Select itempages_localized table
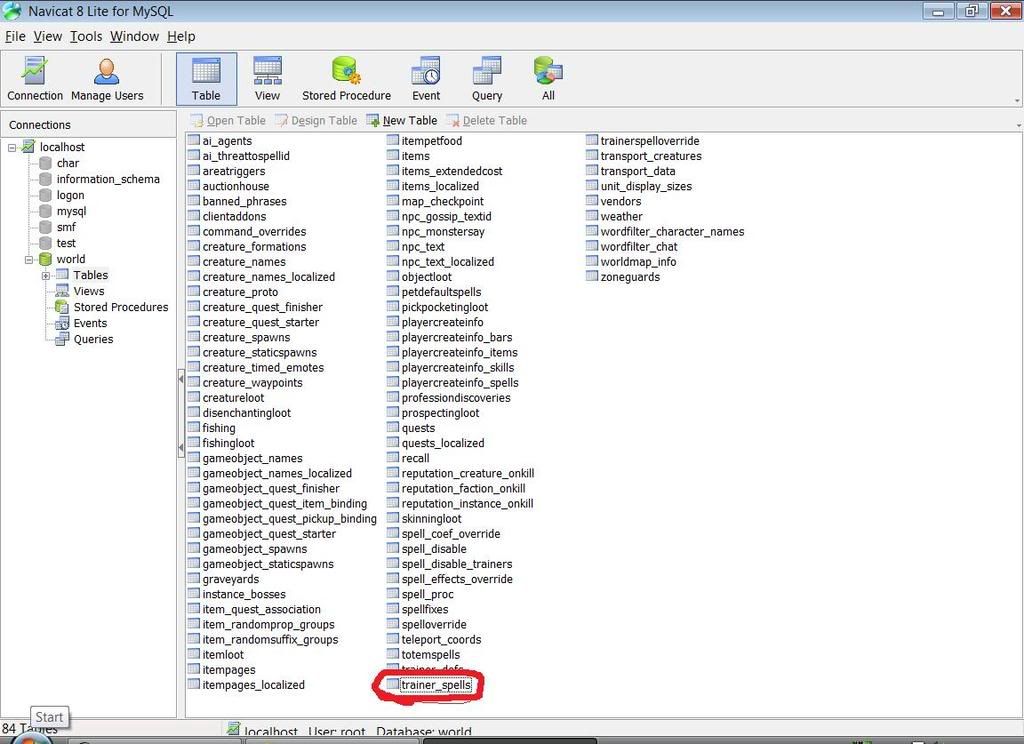The width and height of the screenshot is (1024, 744). (x=246, y=685)
